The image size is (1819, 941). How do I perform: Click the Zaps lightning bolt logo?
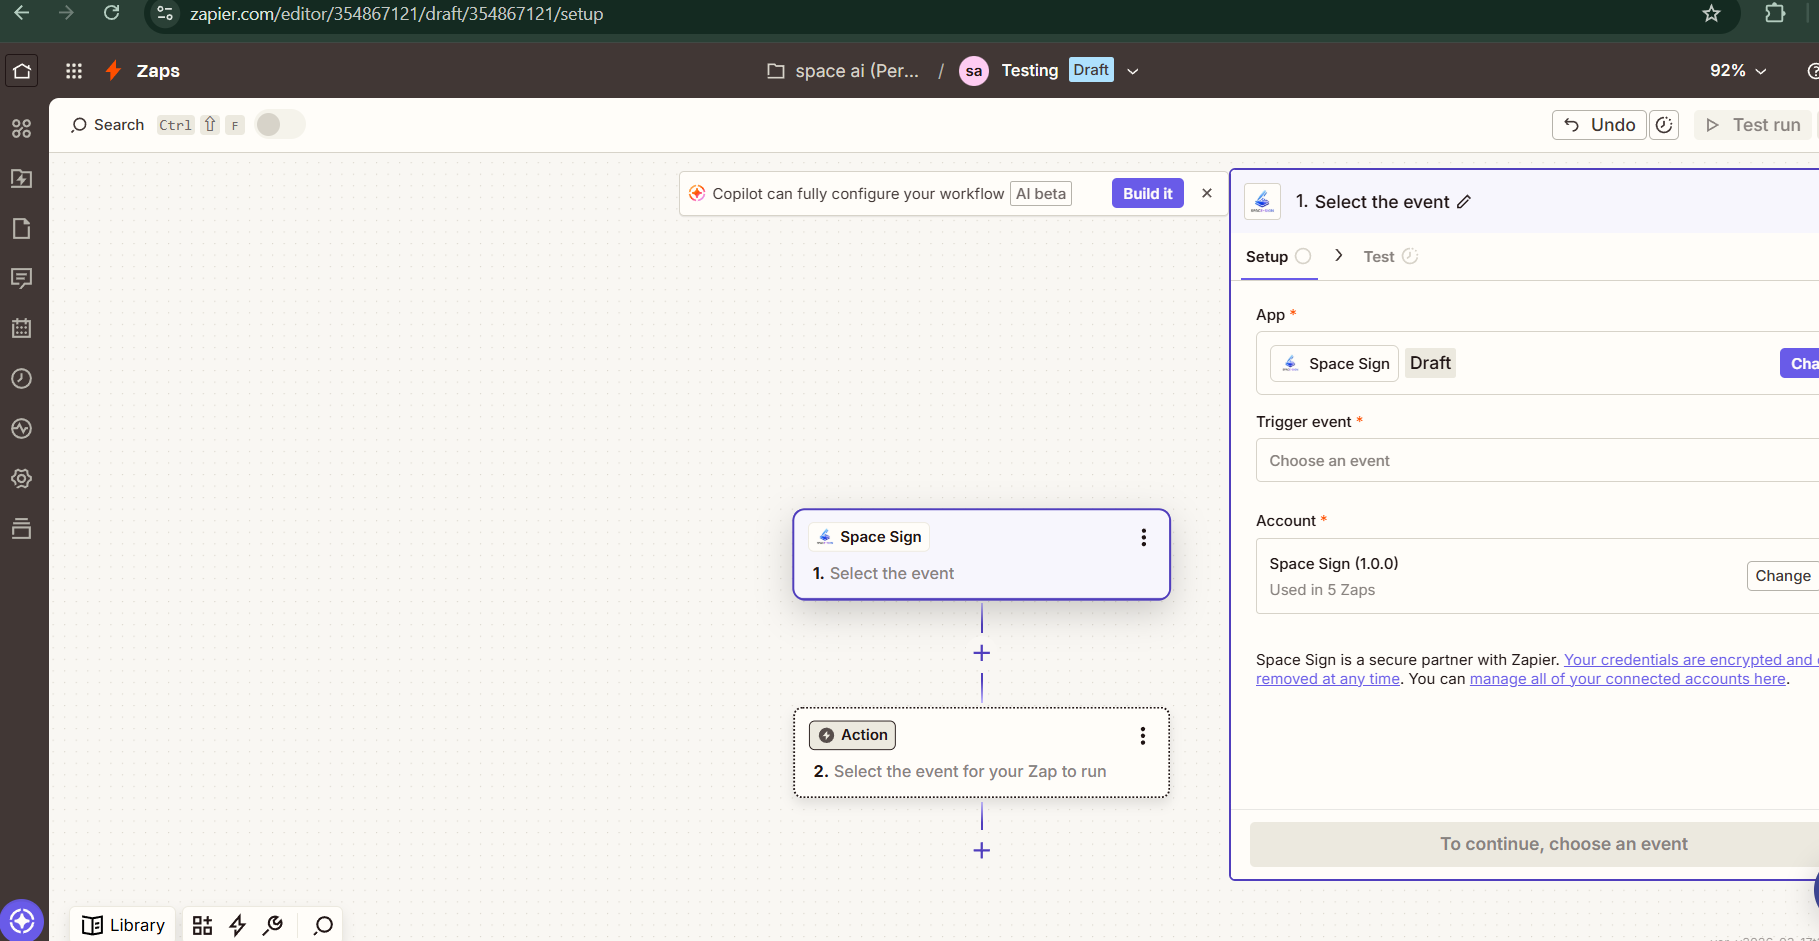click(113, 70)
